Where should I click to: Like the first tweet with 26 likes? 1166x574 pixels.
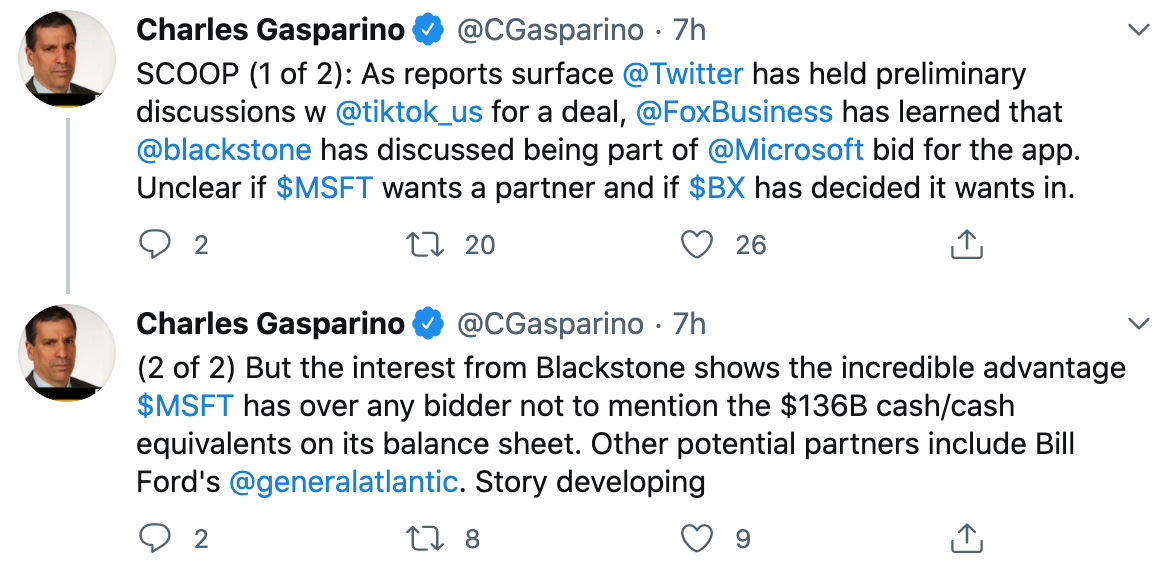coord(696,244)
